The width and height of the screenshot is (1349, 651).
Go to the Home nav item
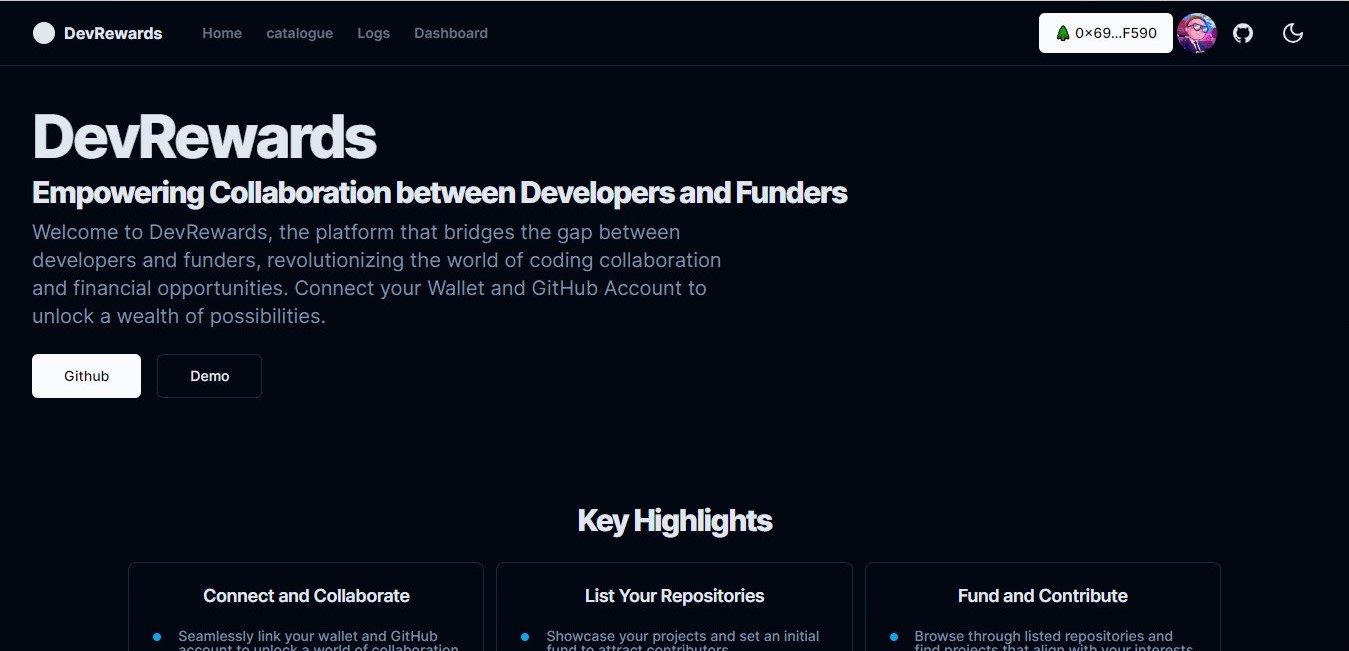[x=222, y=33]
